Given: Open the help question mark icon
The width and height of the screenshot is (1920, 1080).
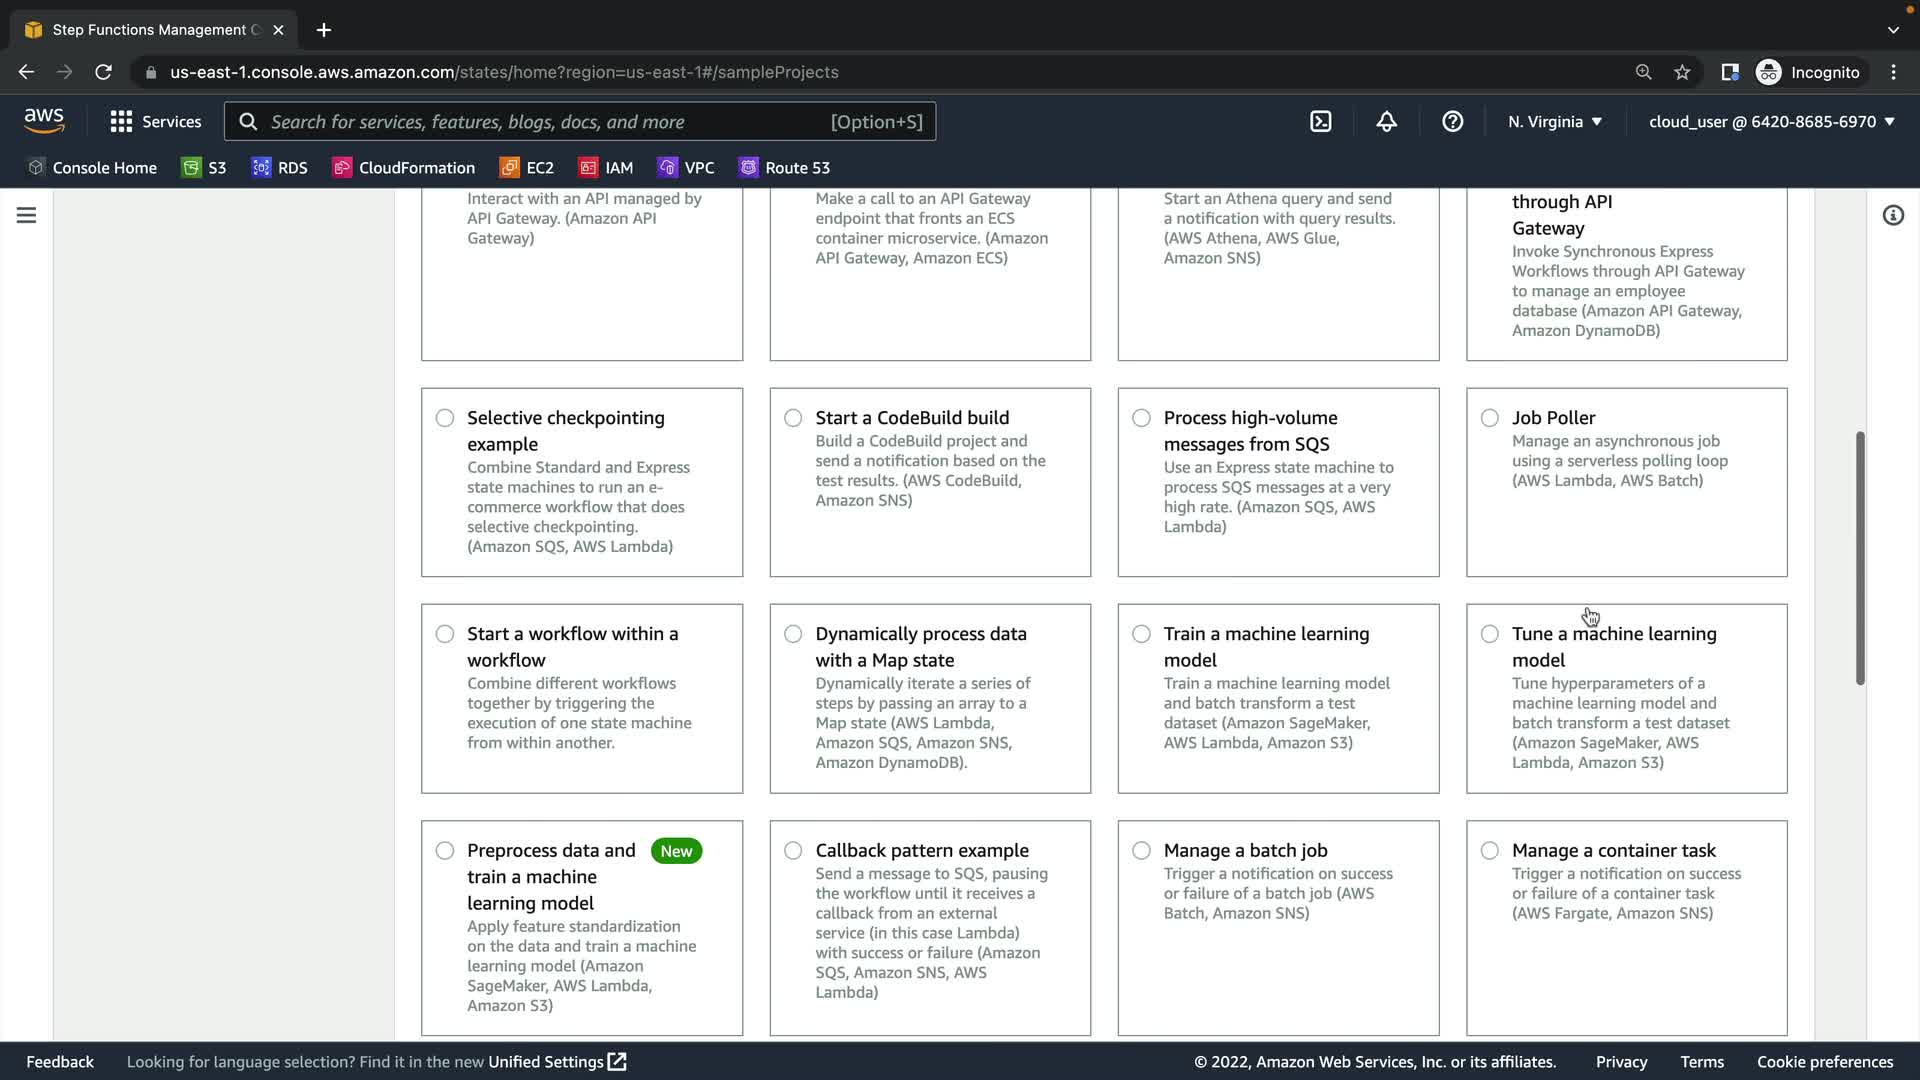Looking at the screenshot, I should click(x=1452, y=122).
